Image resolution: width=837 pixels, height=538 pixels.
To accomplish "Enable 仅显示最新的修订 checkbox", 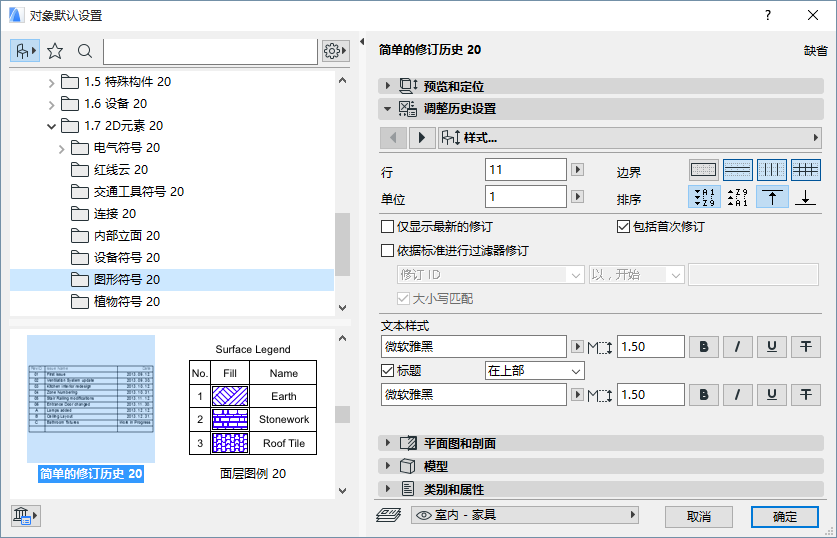I will (x=388, y=227).
